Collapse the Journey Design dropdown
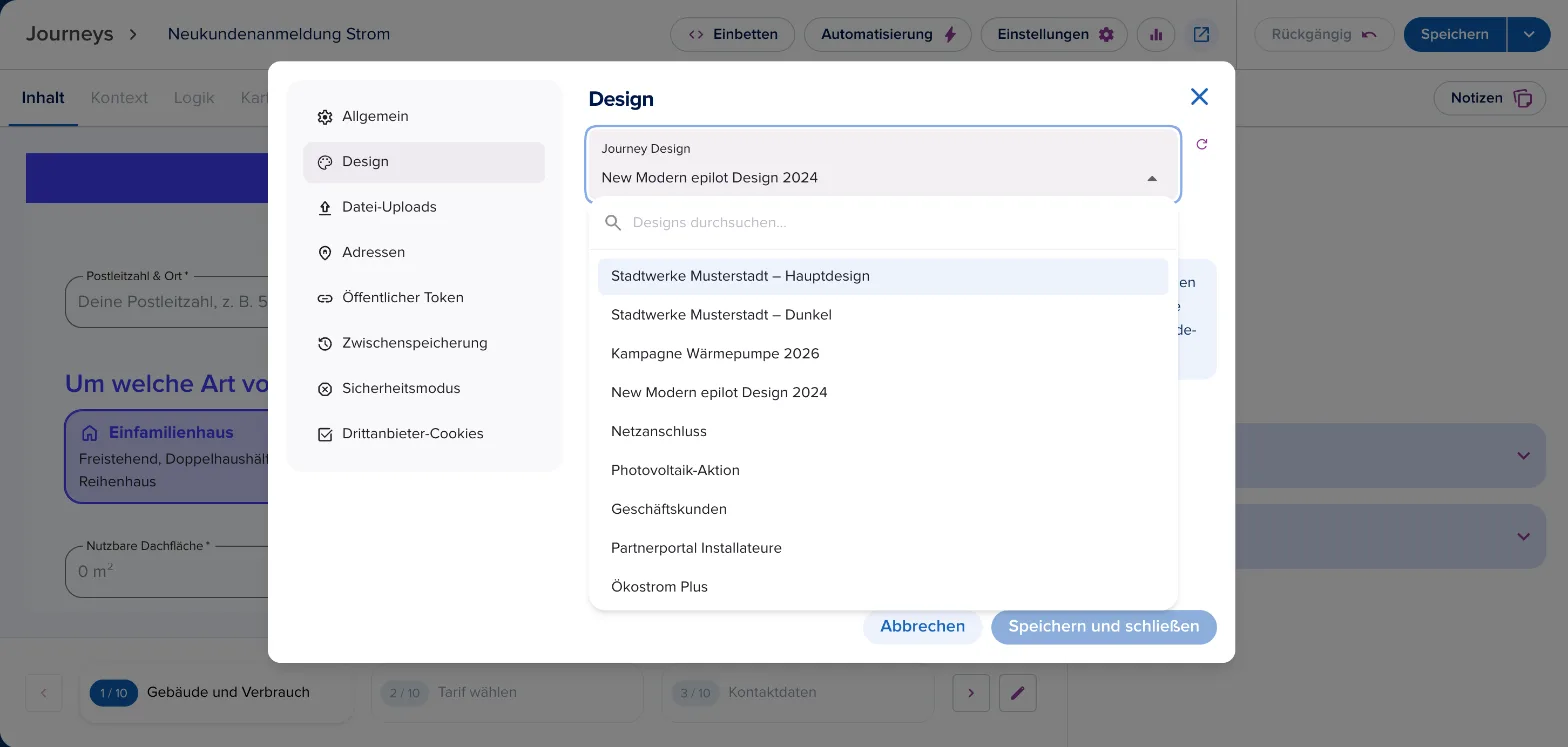The image size is (1568, 747). (x=1152, y=178)
